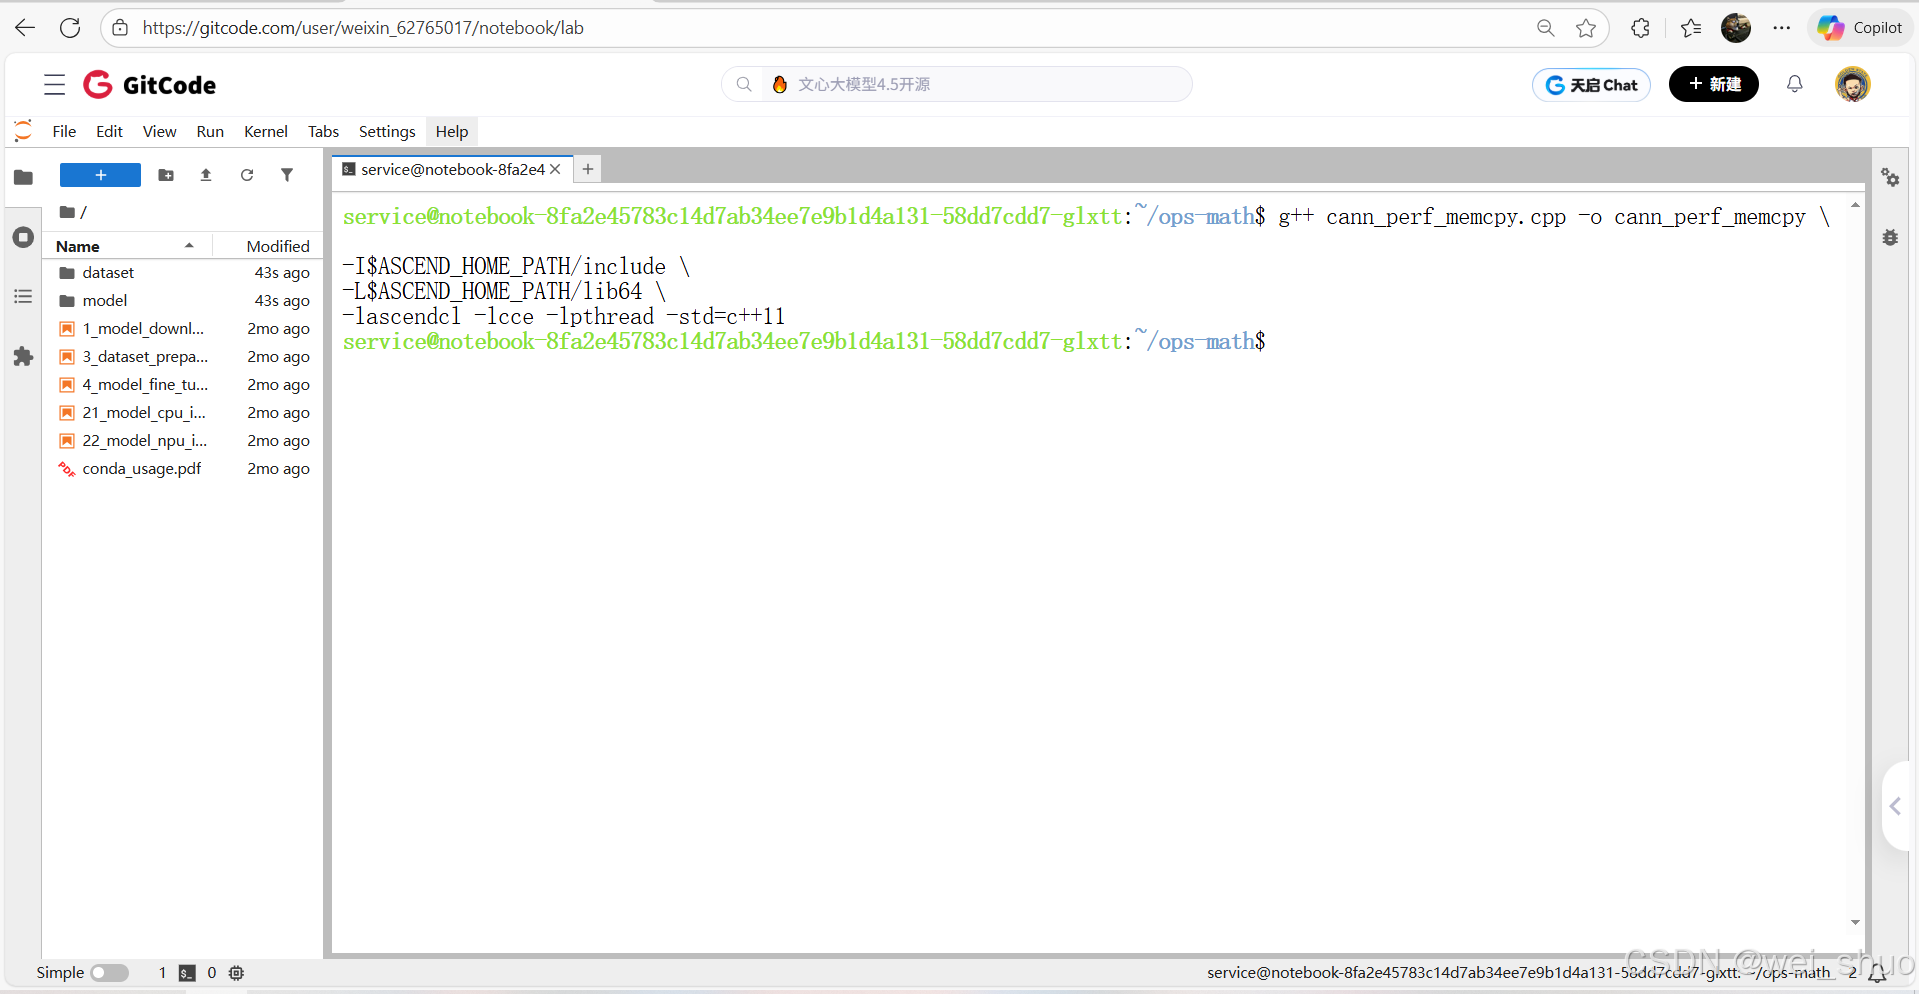Open the View menu
Viewport: 1919px width, 994px height.
[159, 131]
